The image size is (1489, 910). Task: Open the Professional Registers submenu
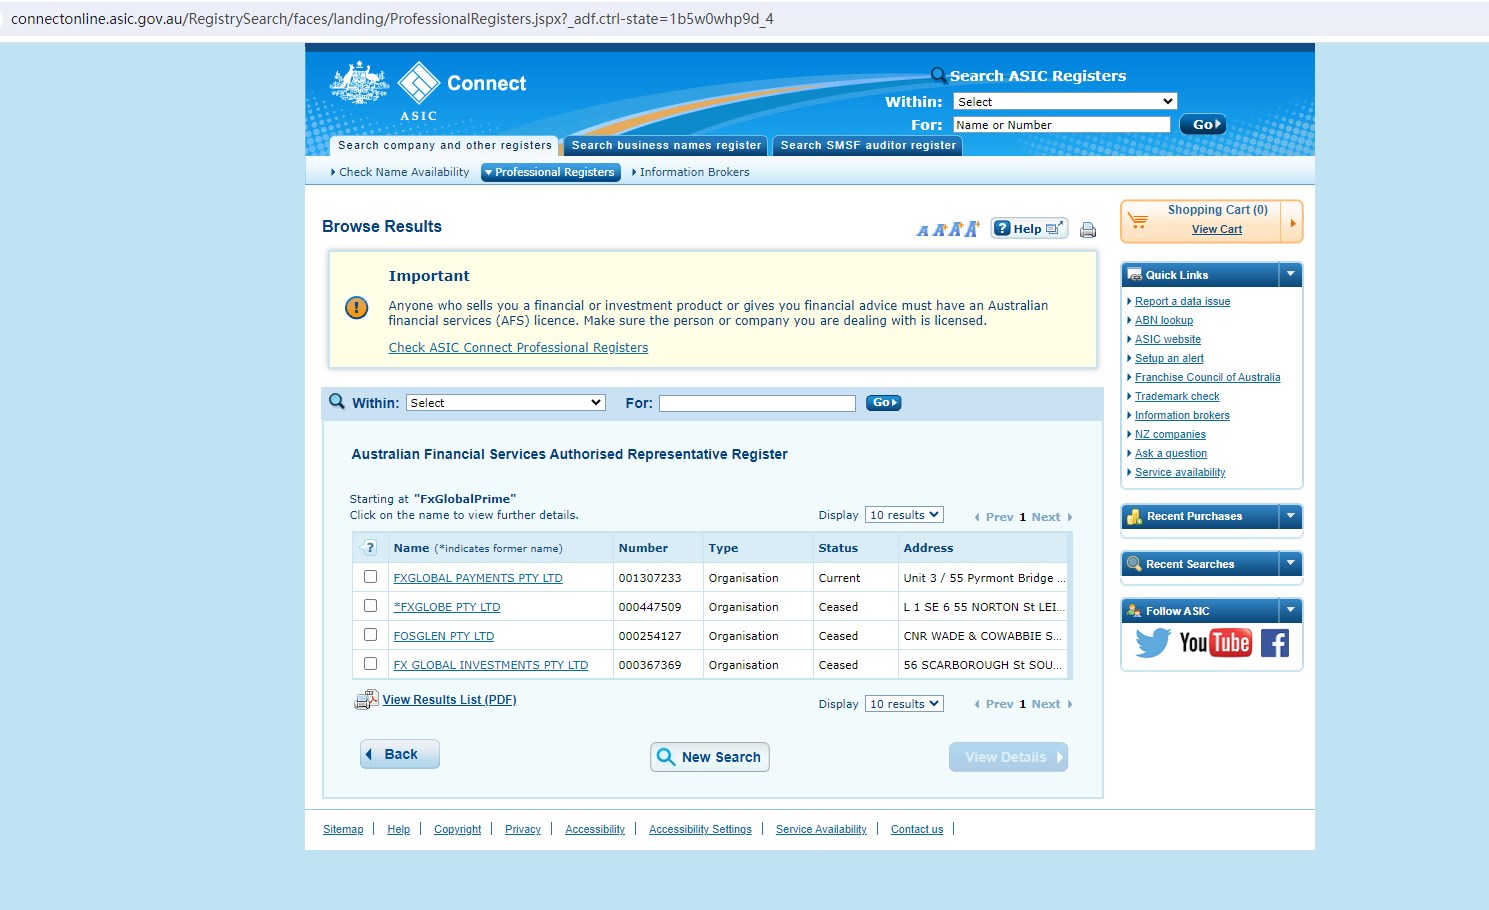(x=551, y=172)
